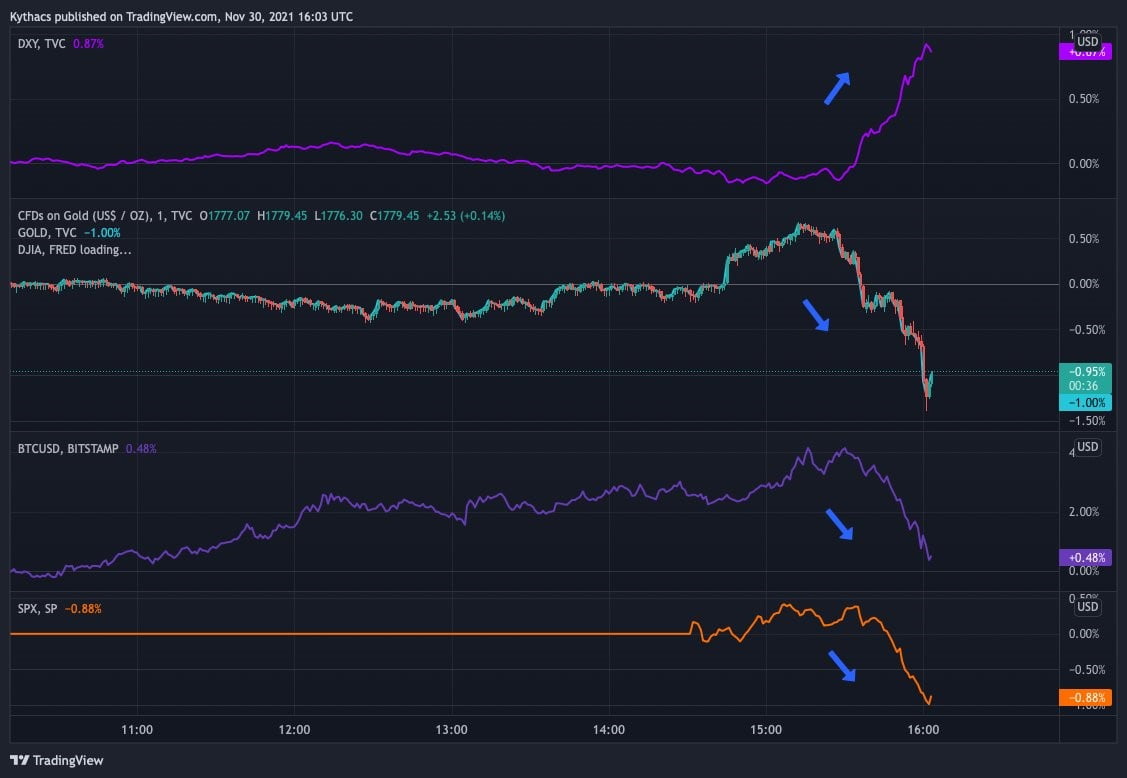The height and width of the screenshot is (778, 1127).
Task: Open the USD currency selector on BTCUSD pane
Action: pos(1087,447)
